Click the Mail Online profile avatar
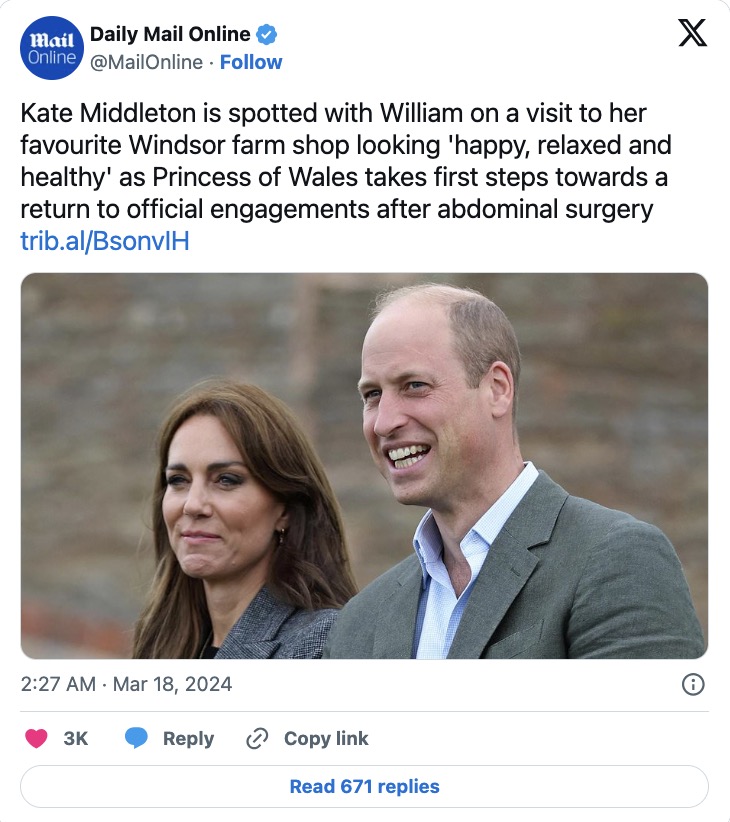The height and width of the screenshot is (822, 730). click(49, 48)
